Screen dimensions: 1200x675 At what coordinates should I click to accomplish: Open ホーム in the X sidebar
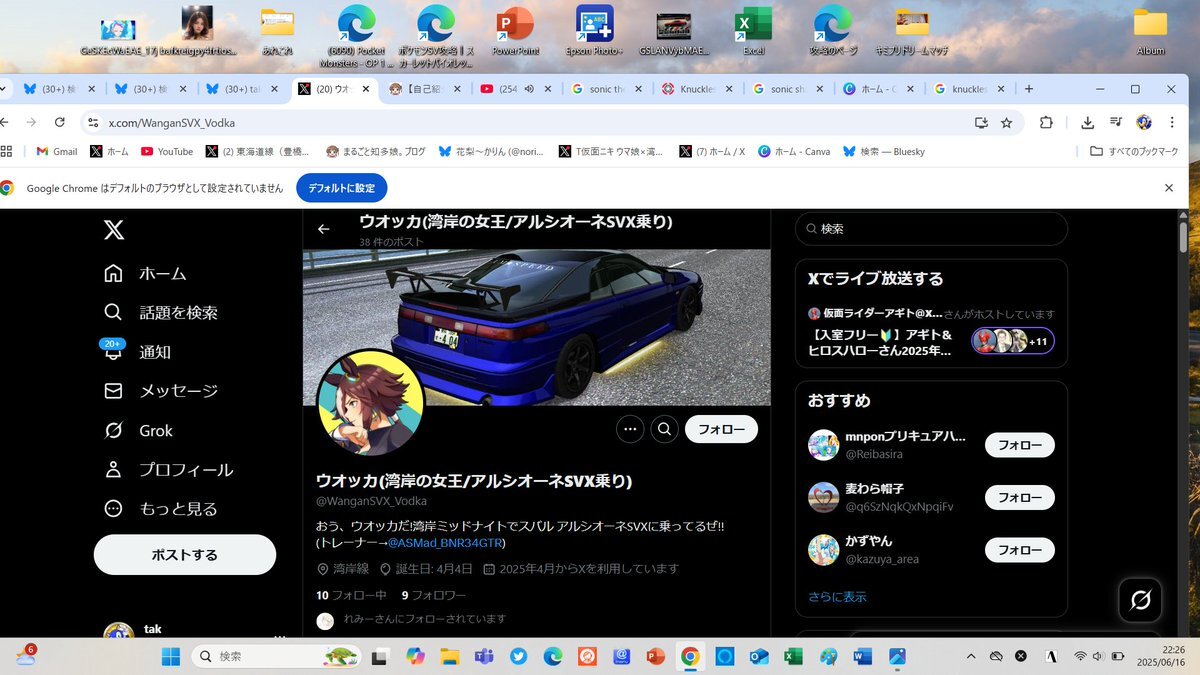tap(145, 273)
